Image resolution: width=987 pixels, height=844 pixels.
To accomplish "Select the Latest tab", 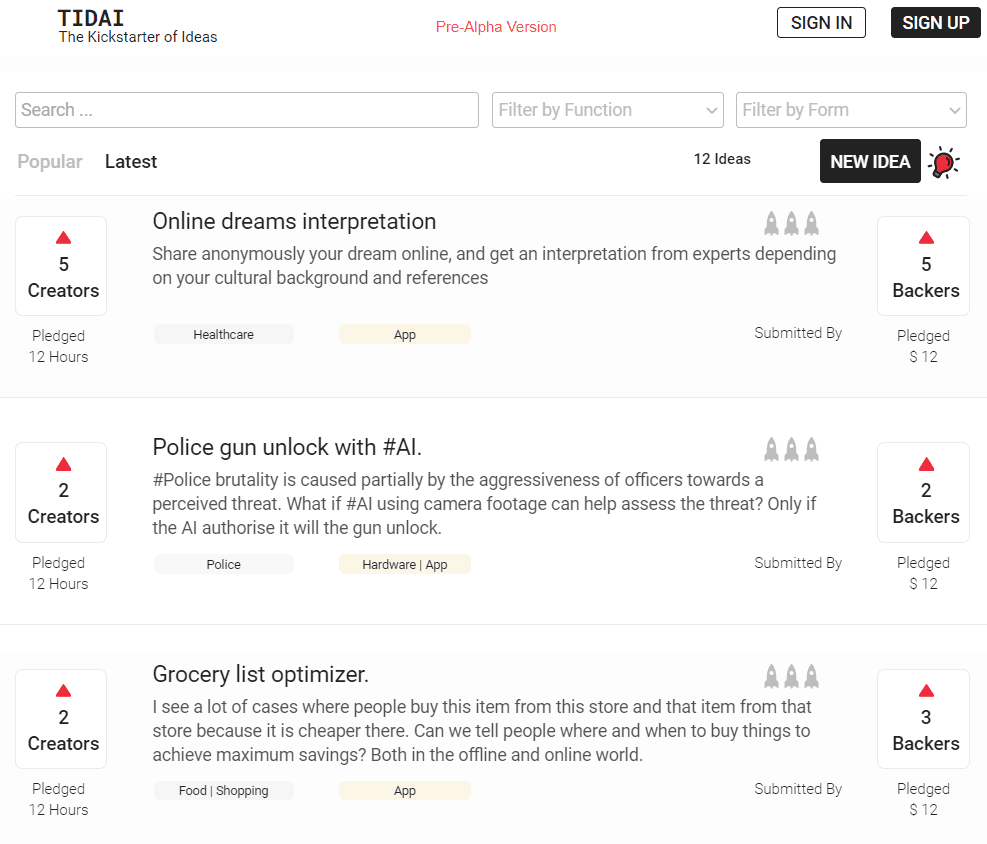I will click(131, 162).
